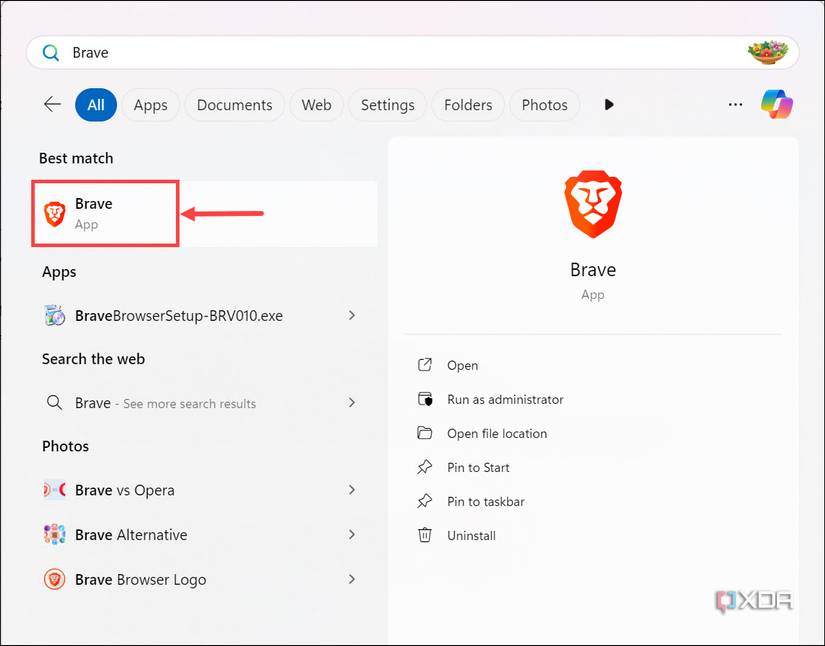Viewport: 825px width, 646px height.
Task: Expand BraveBrowserSetup-BRV010.exe chevron
Action: (352, 315)
